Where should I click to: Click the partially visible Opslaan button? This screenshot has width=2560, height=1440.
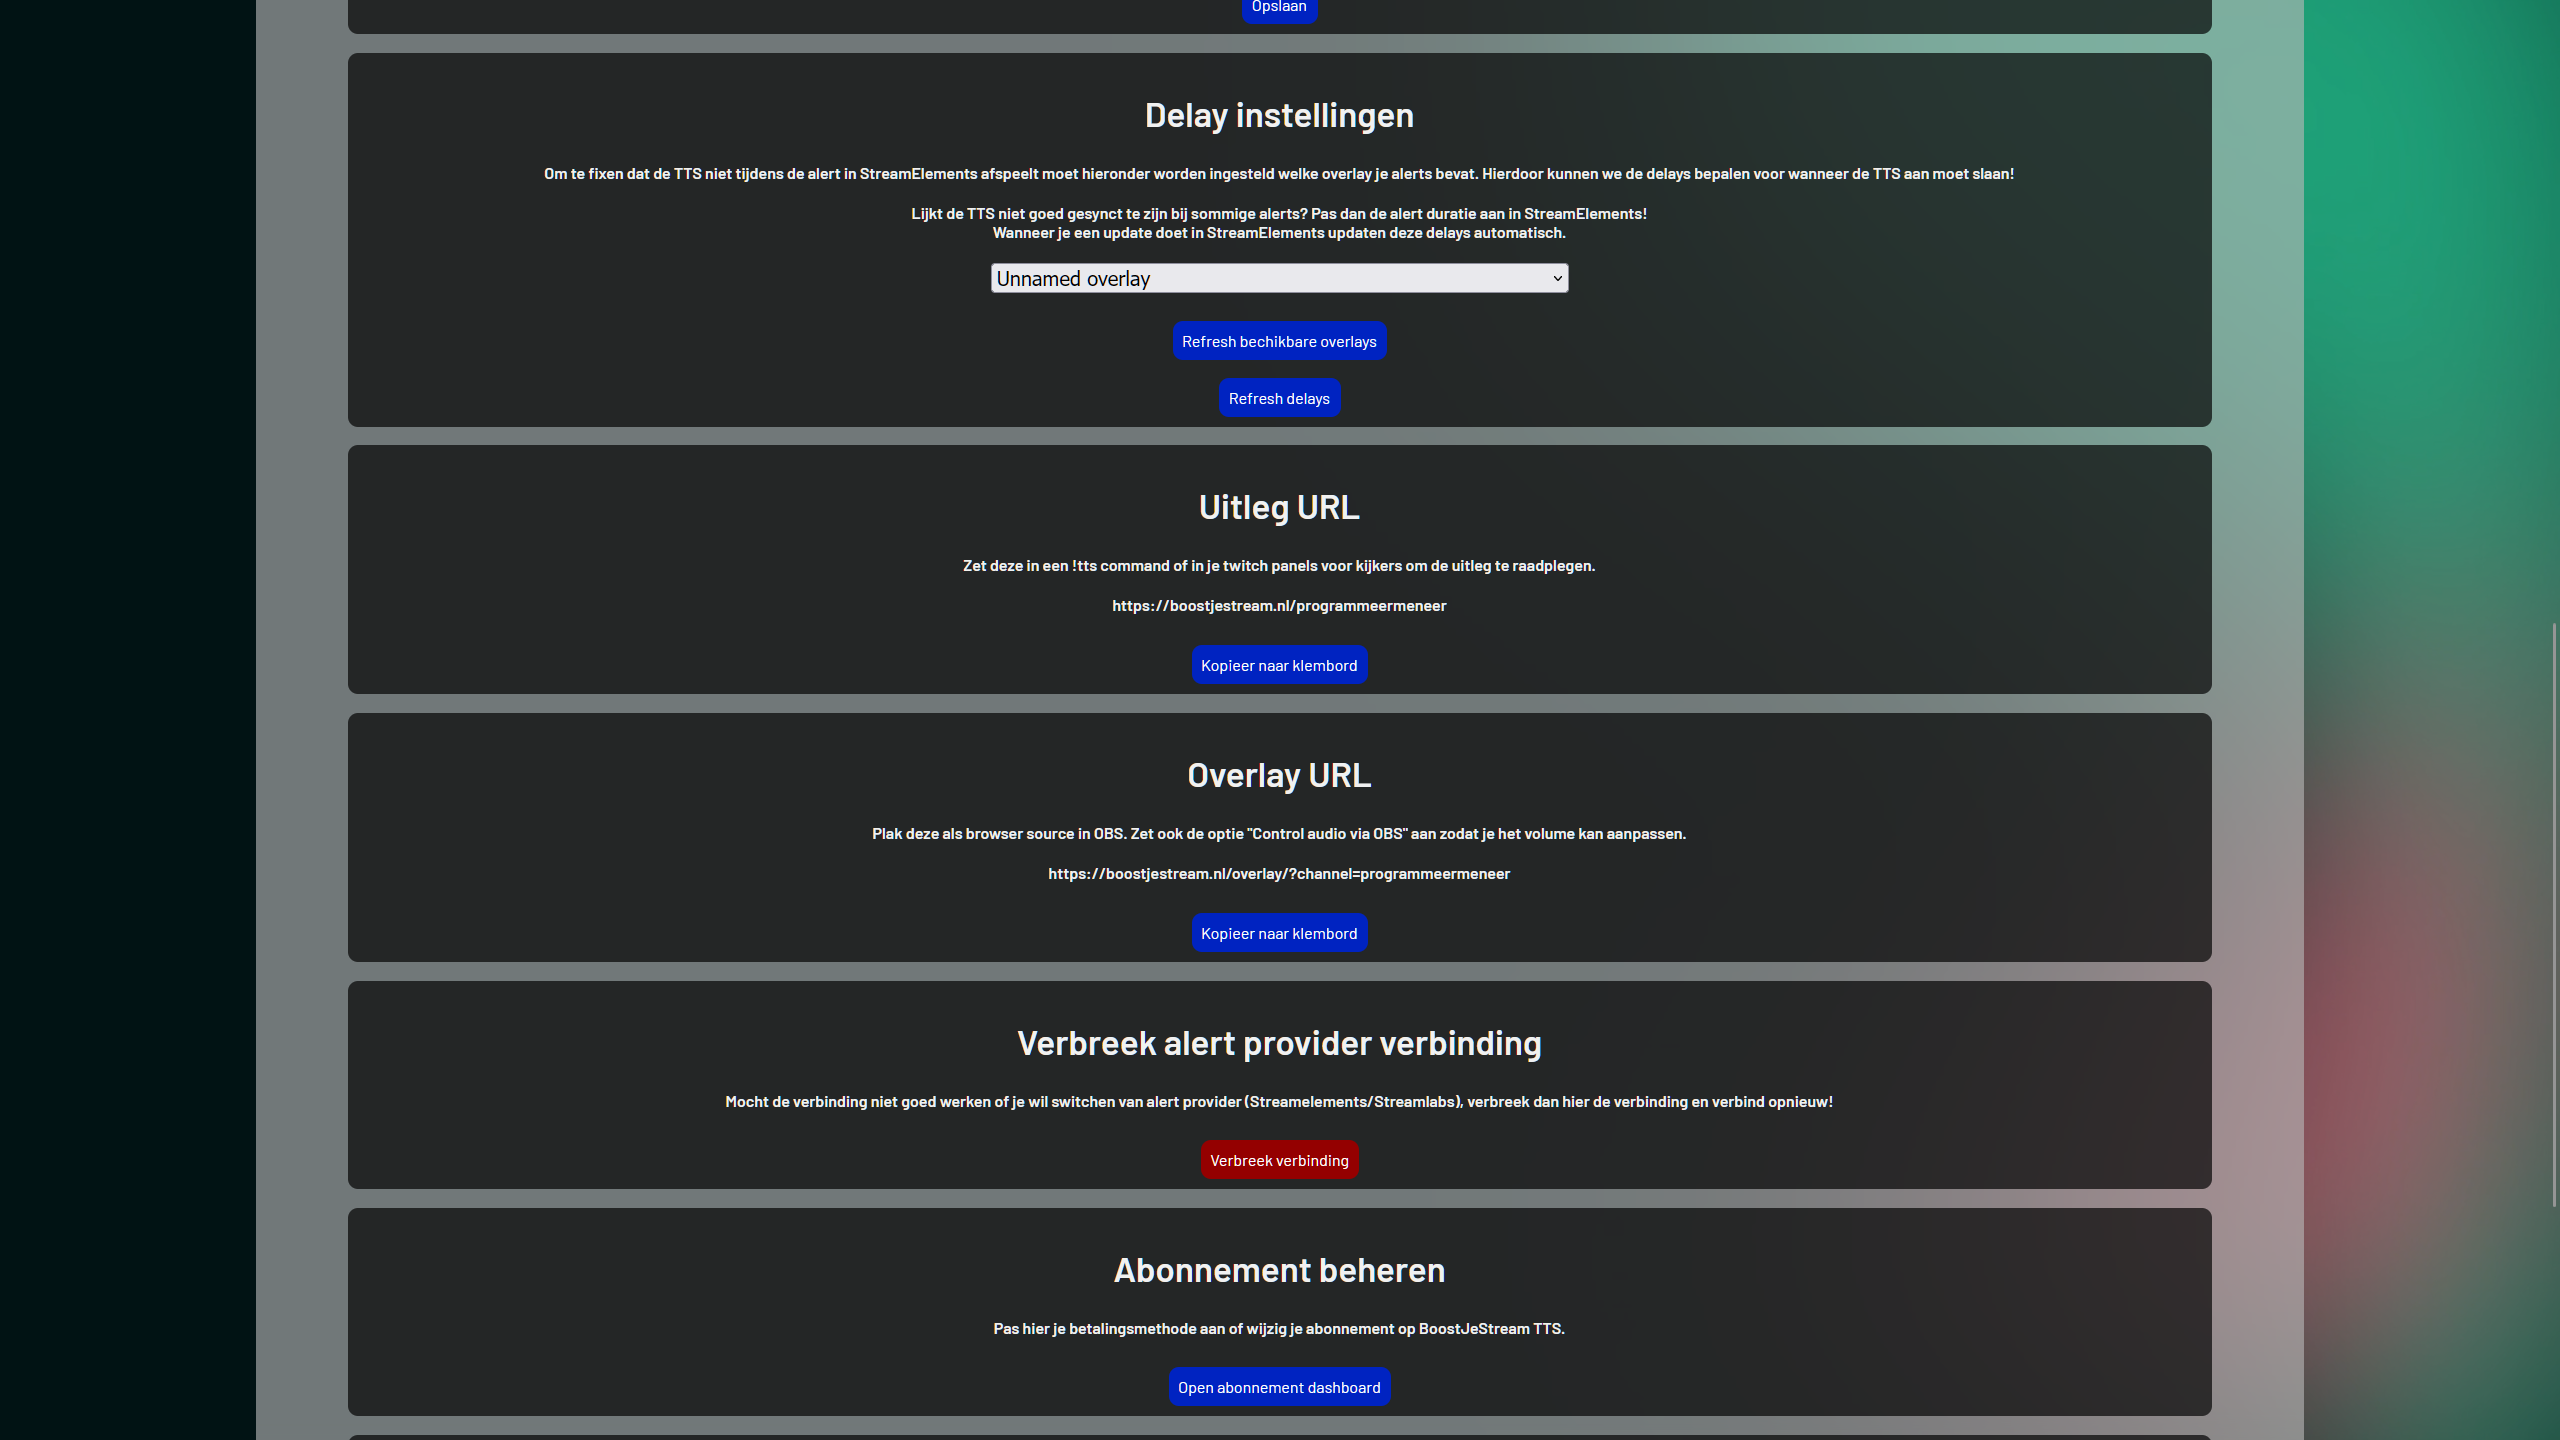click(x=1279, y=8)
